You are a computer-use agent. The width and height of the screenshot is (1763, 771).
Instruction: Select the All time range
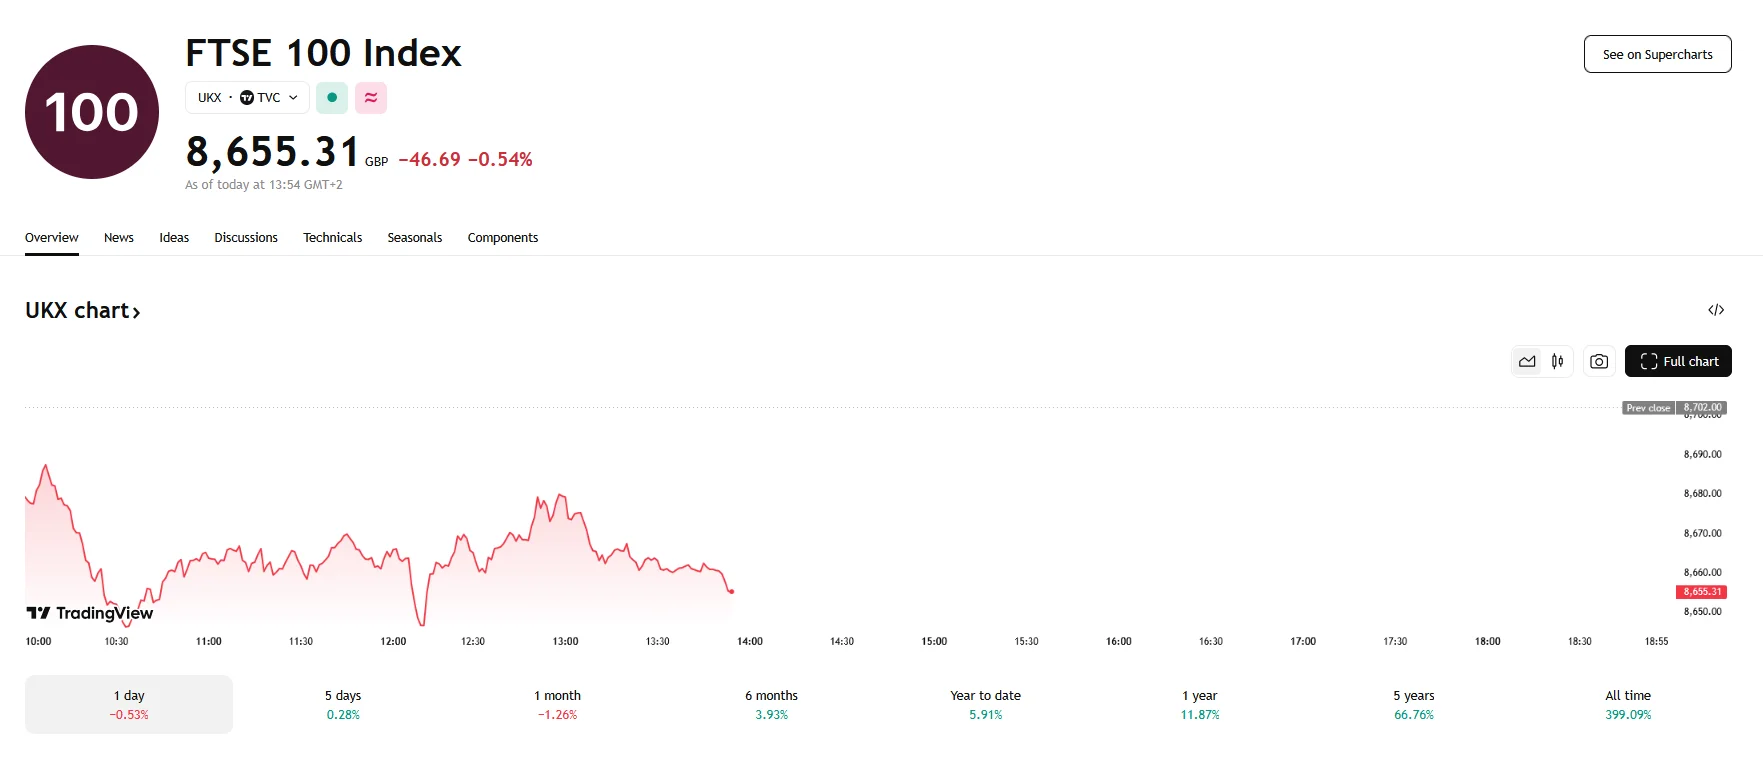pos(1628,704)
